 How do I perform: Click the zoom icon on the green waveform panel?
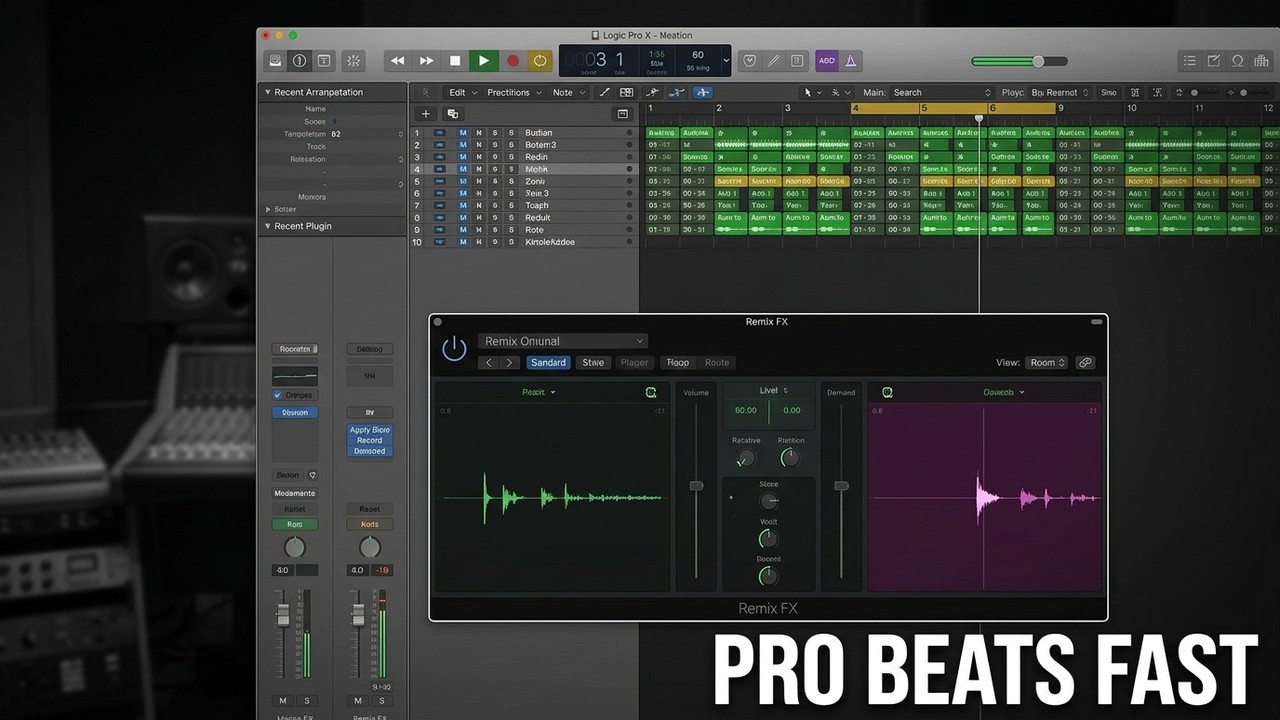(651, 393)
